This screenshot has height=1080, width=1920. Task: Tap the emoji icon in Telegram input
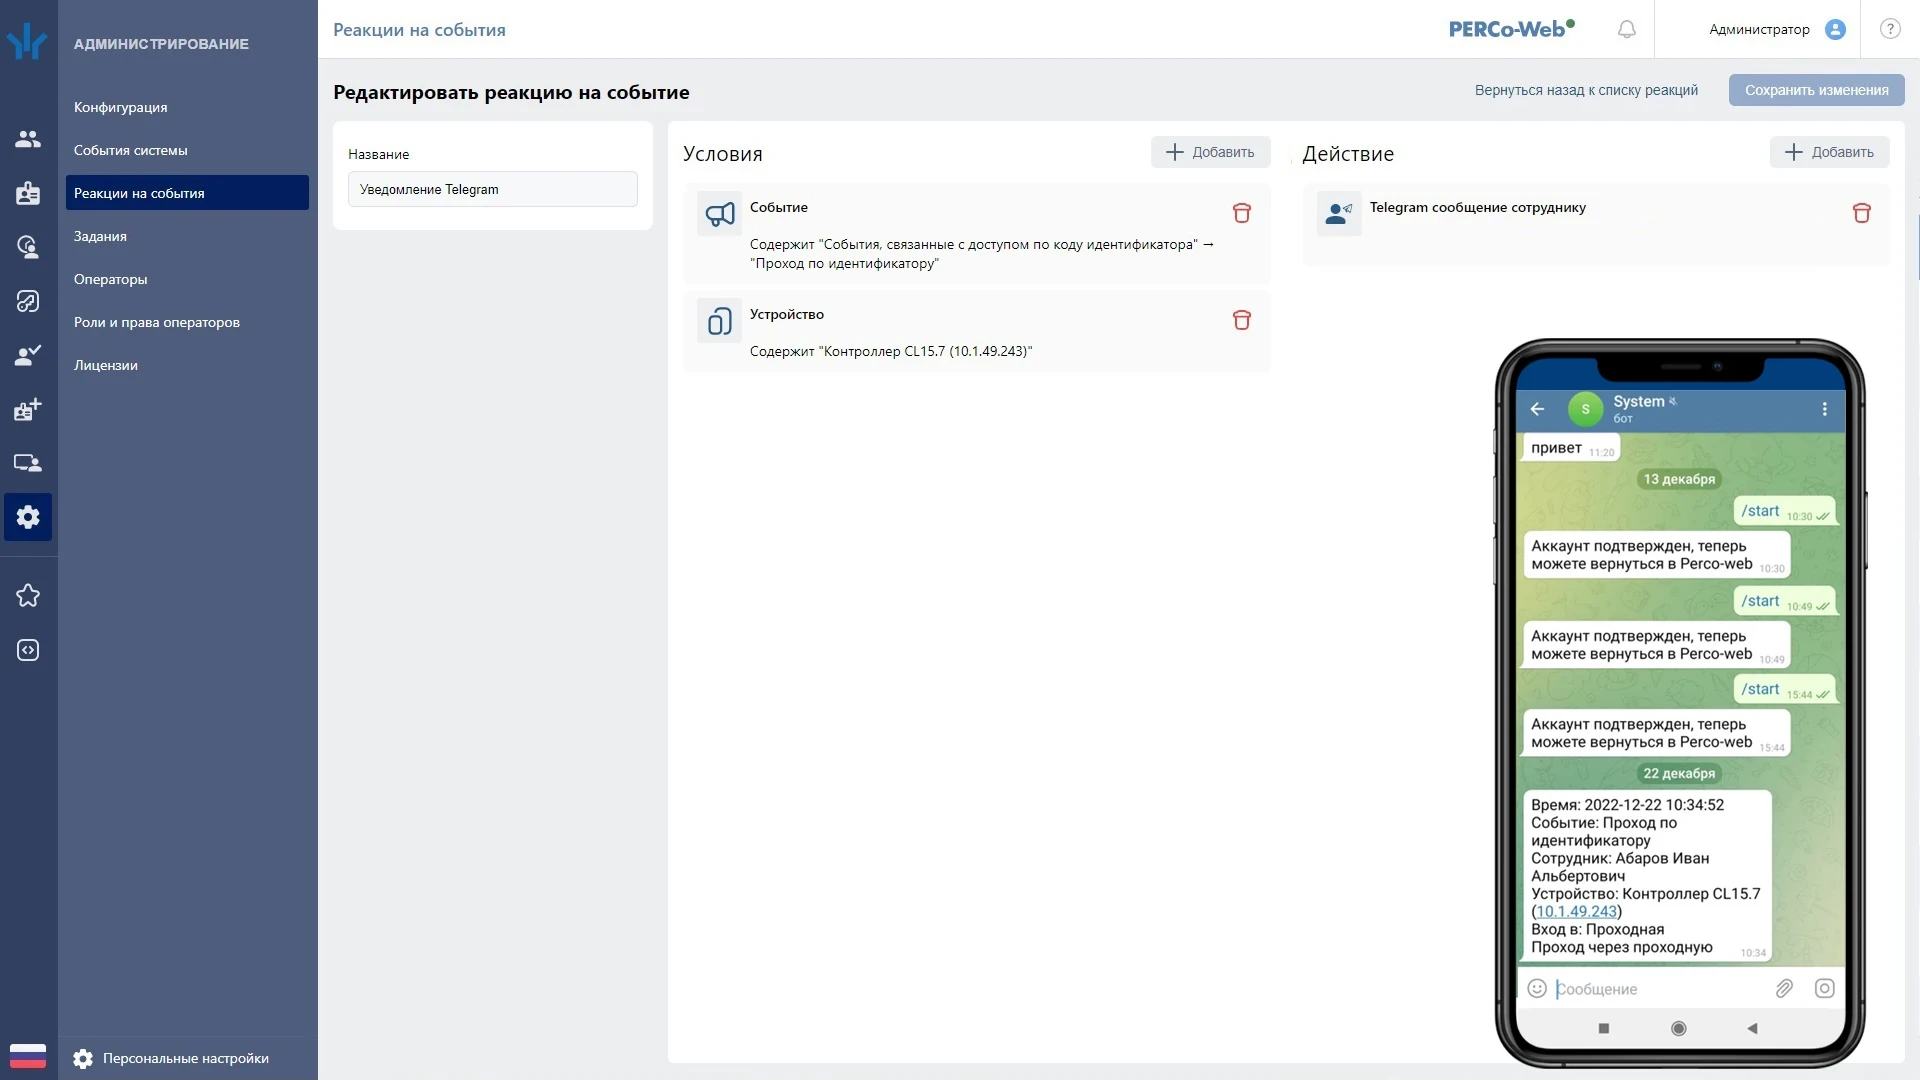pos(1537,989)
